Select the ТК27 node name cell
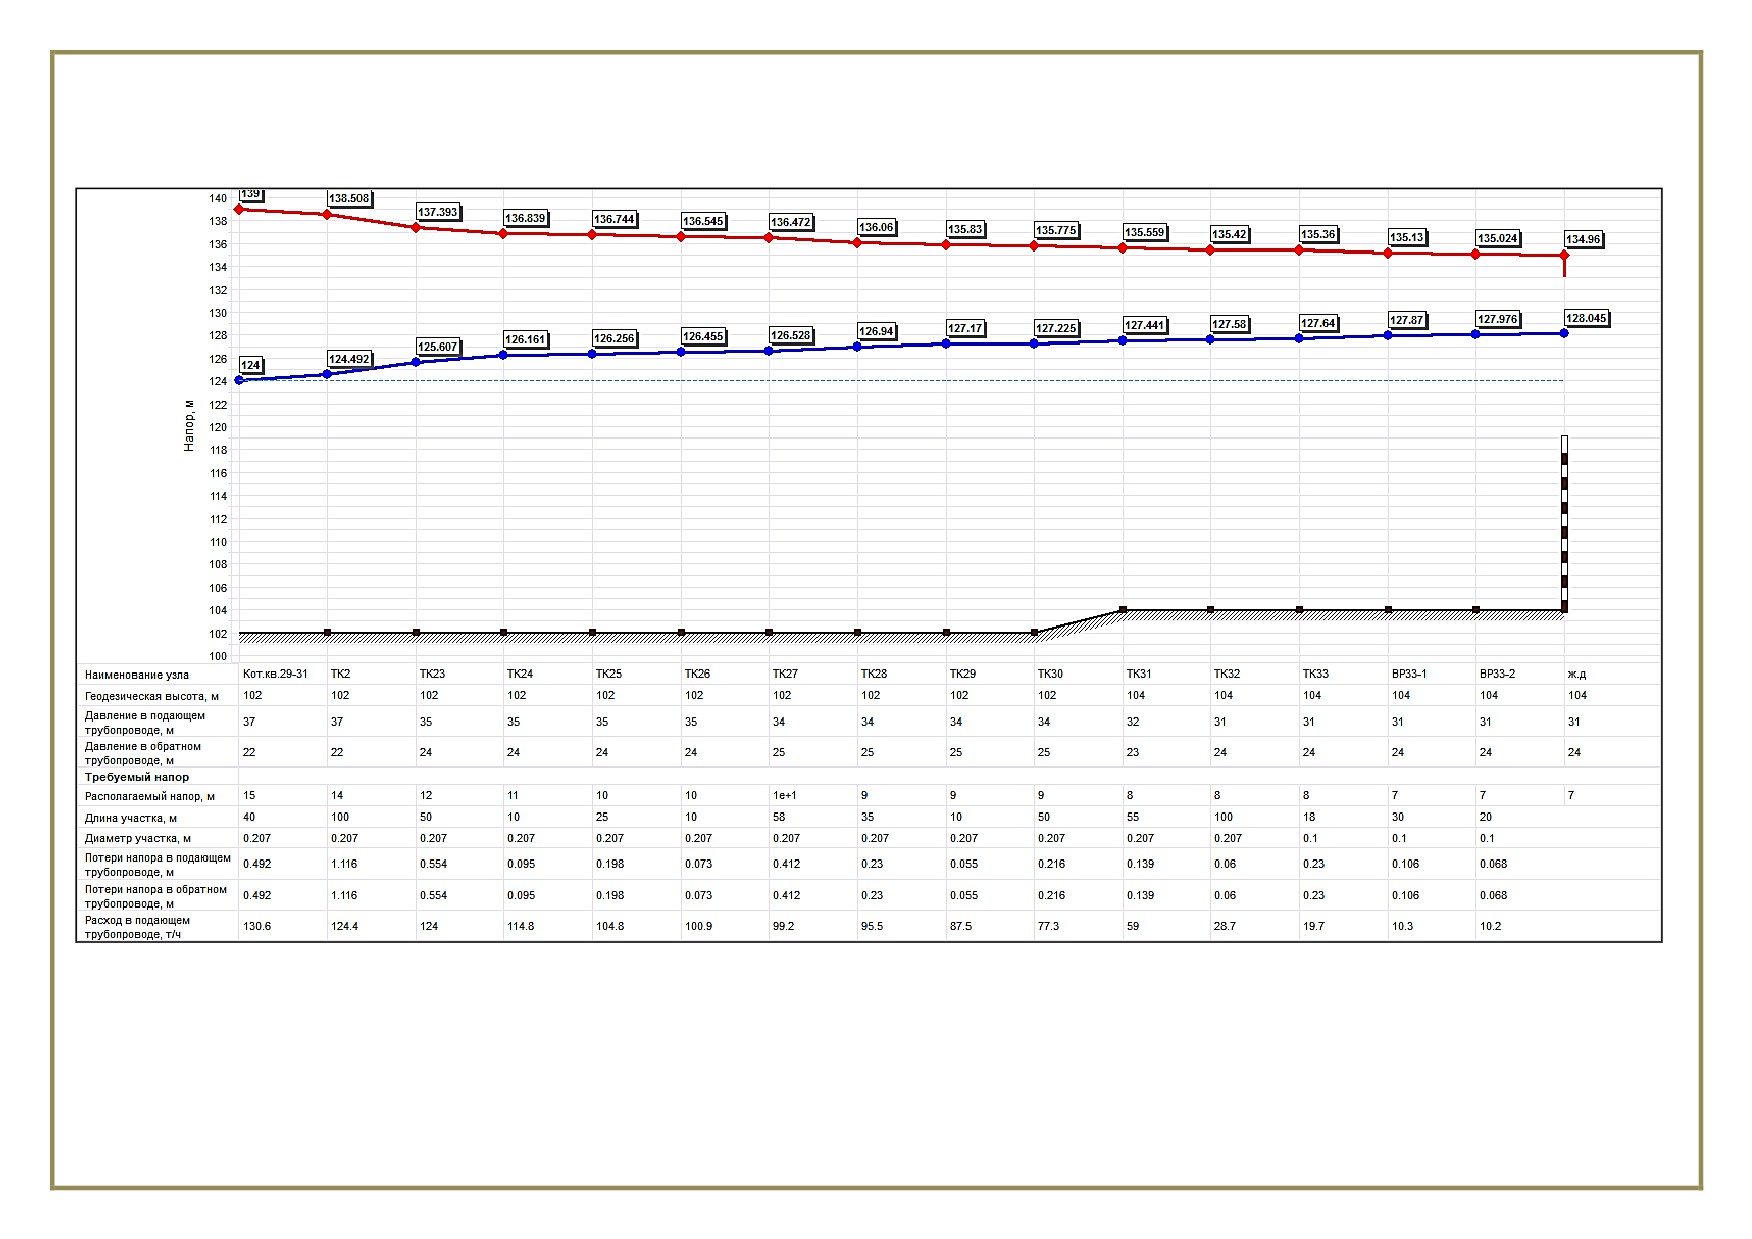The image size is (1752, 1239). click(x=785, y=674)
